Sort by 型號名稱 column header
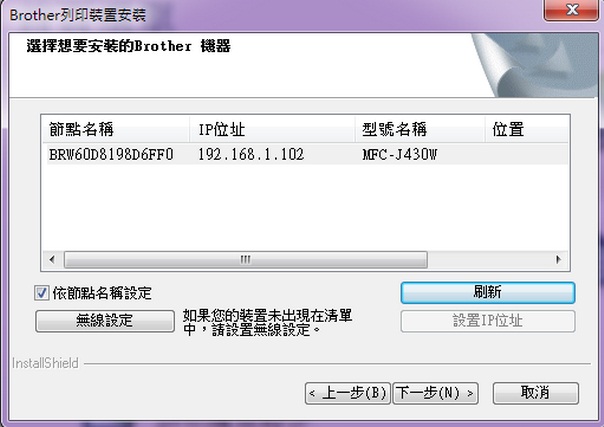Screen dimensions: 604x427 [419, 129]
